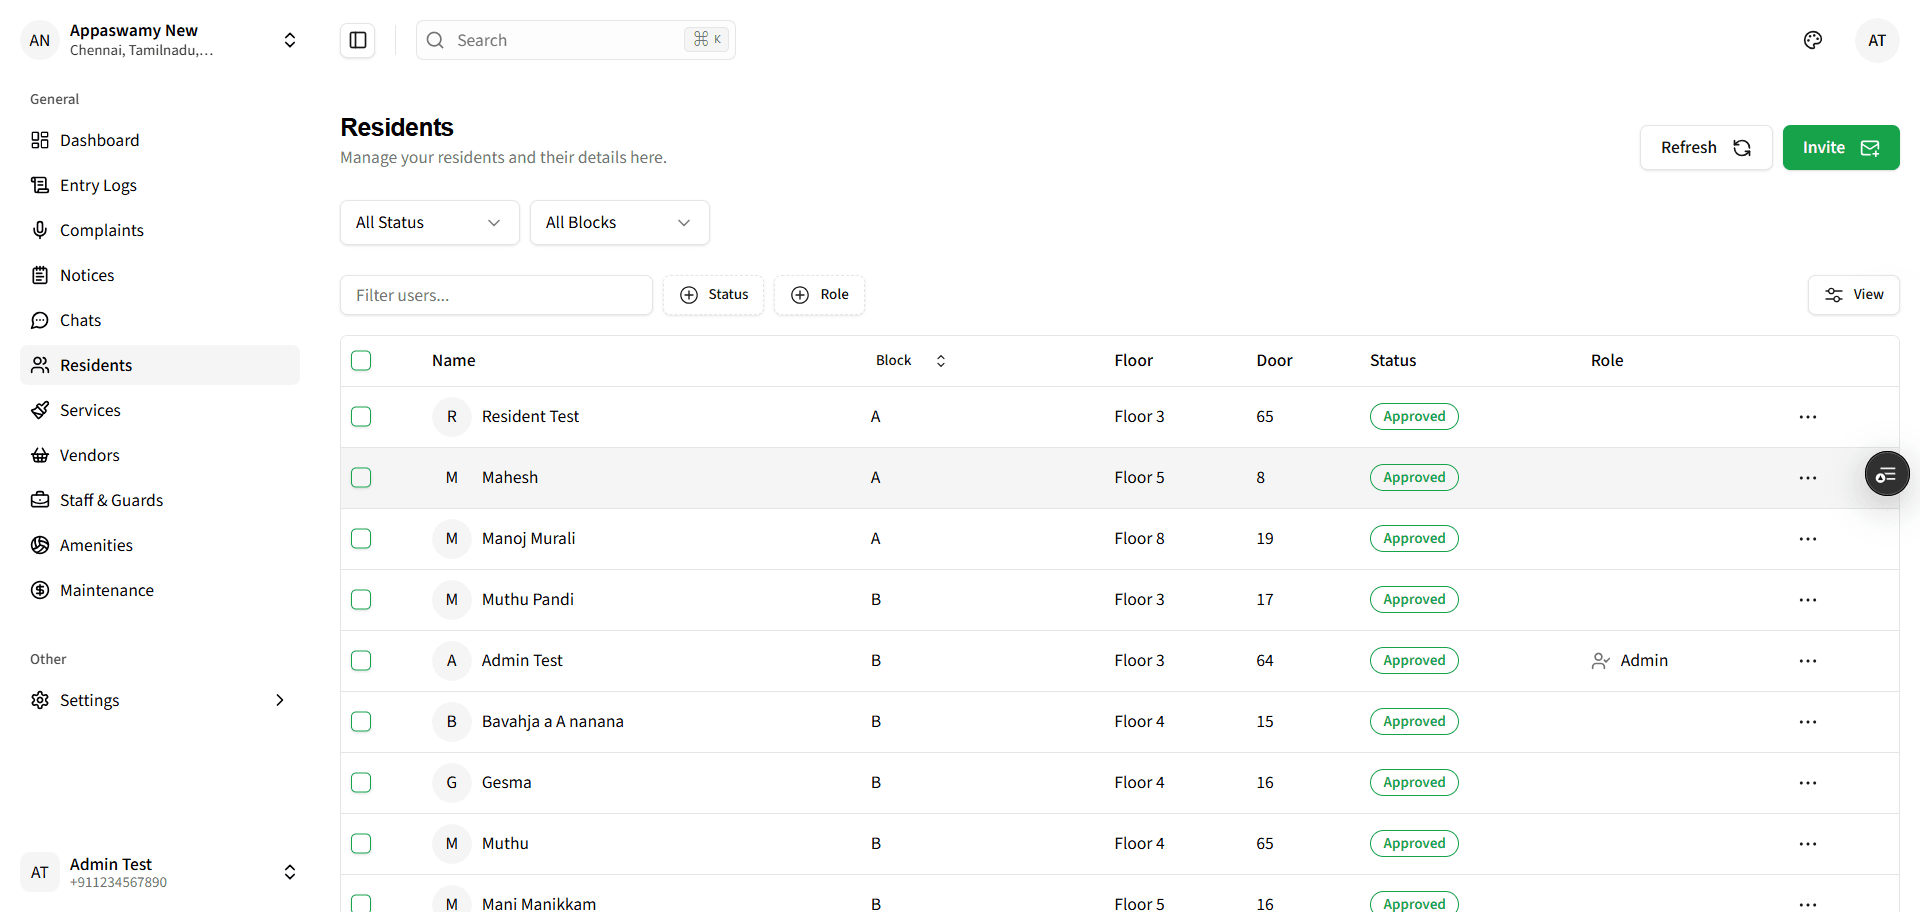Open the floating quick-actions round button
The height and width of the screenshot is (912, 1920).
point(1886,474)
